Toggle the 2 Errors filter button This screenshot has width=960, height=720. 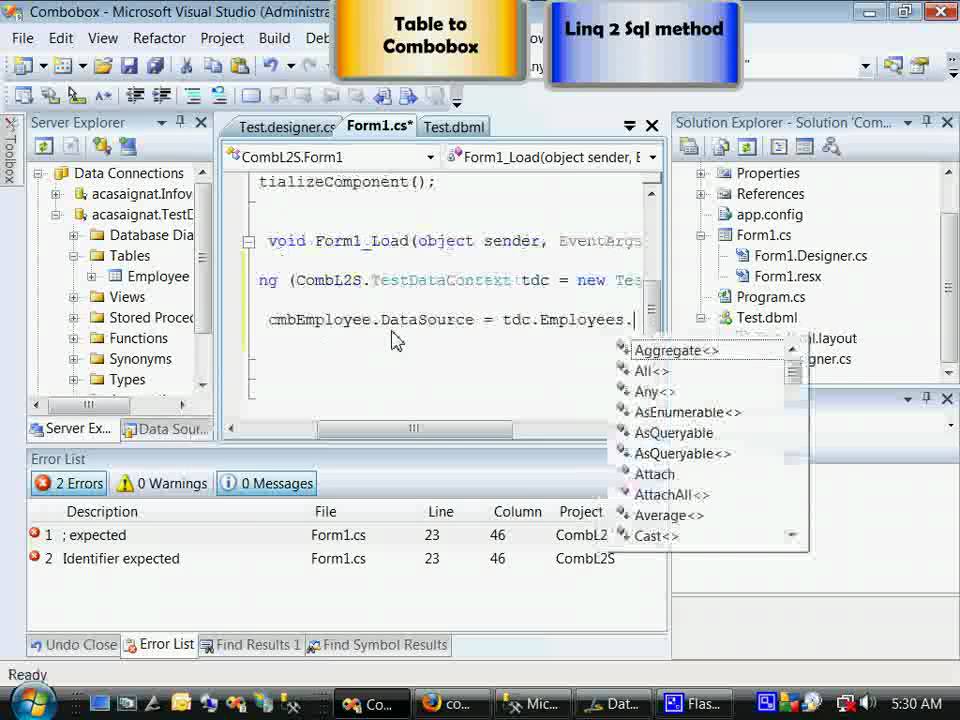click(69, 483)
